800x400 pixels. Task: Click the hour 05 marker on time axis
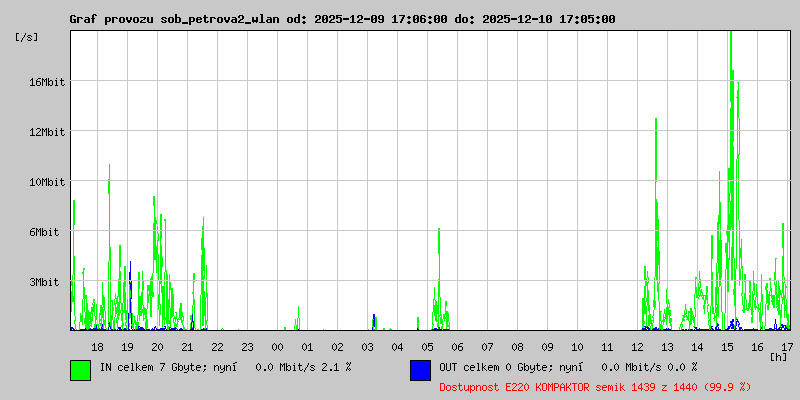[428, 347]
